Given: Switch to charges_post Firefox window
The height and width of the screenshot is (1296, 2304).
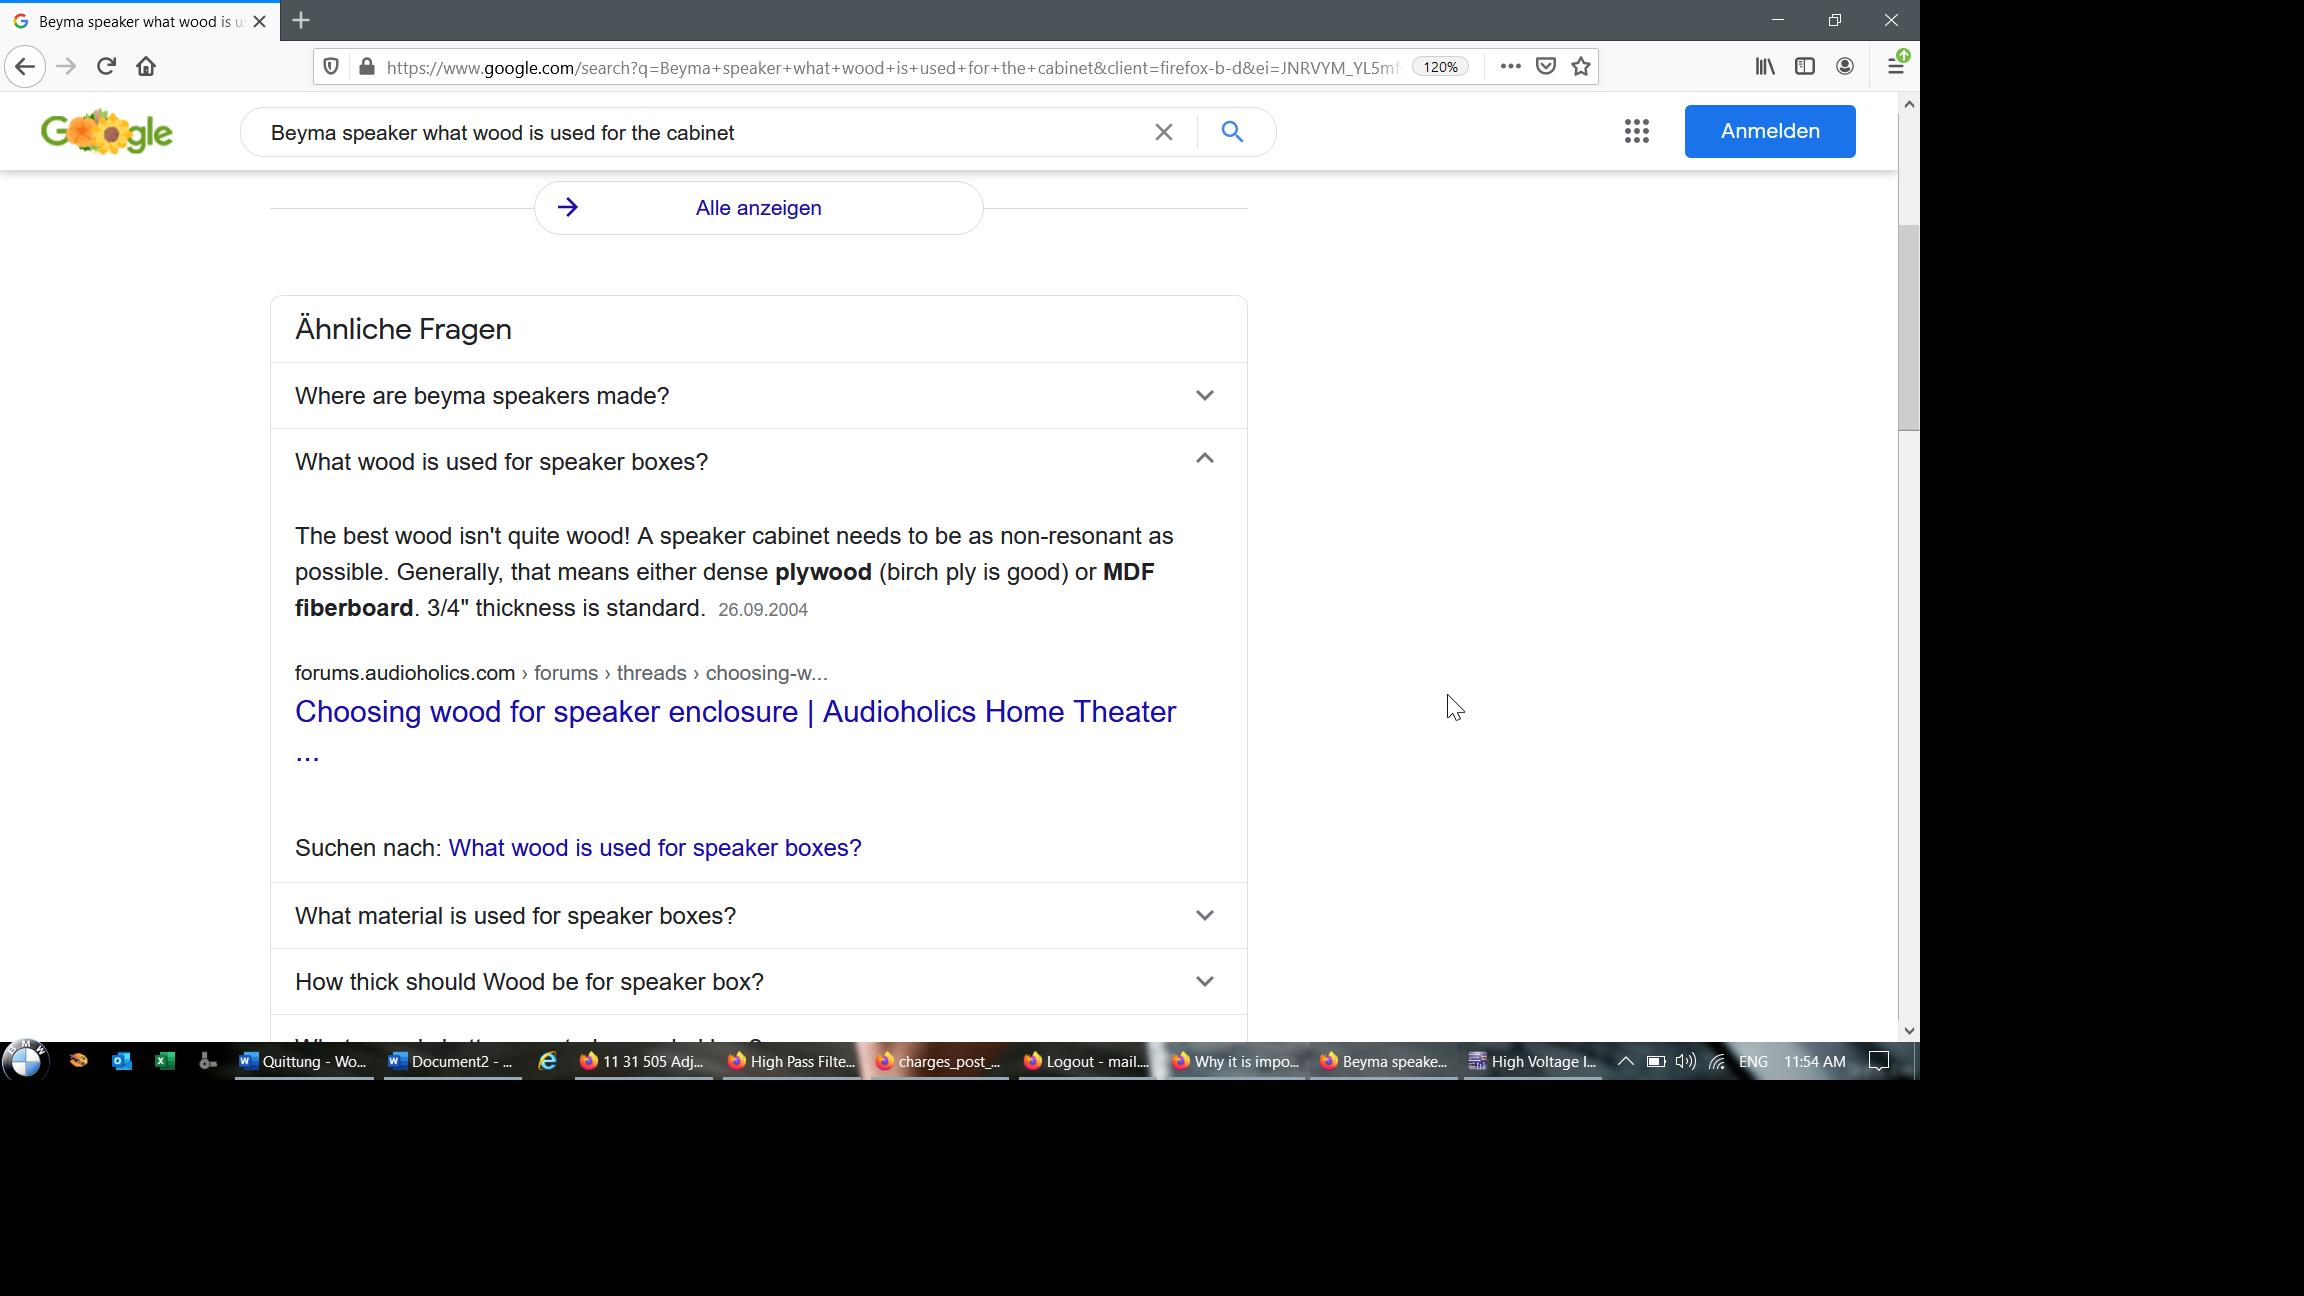Looking at the screenshot, I should point(938,1061).
